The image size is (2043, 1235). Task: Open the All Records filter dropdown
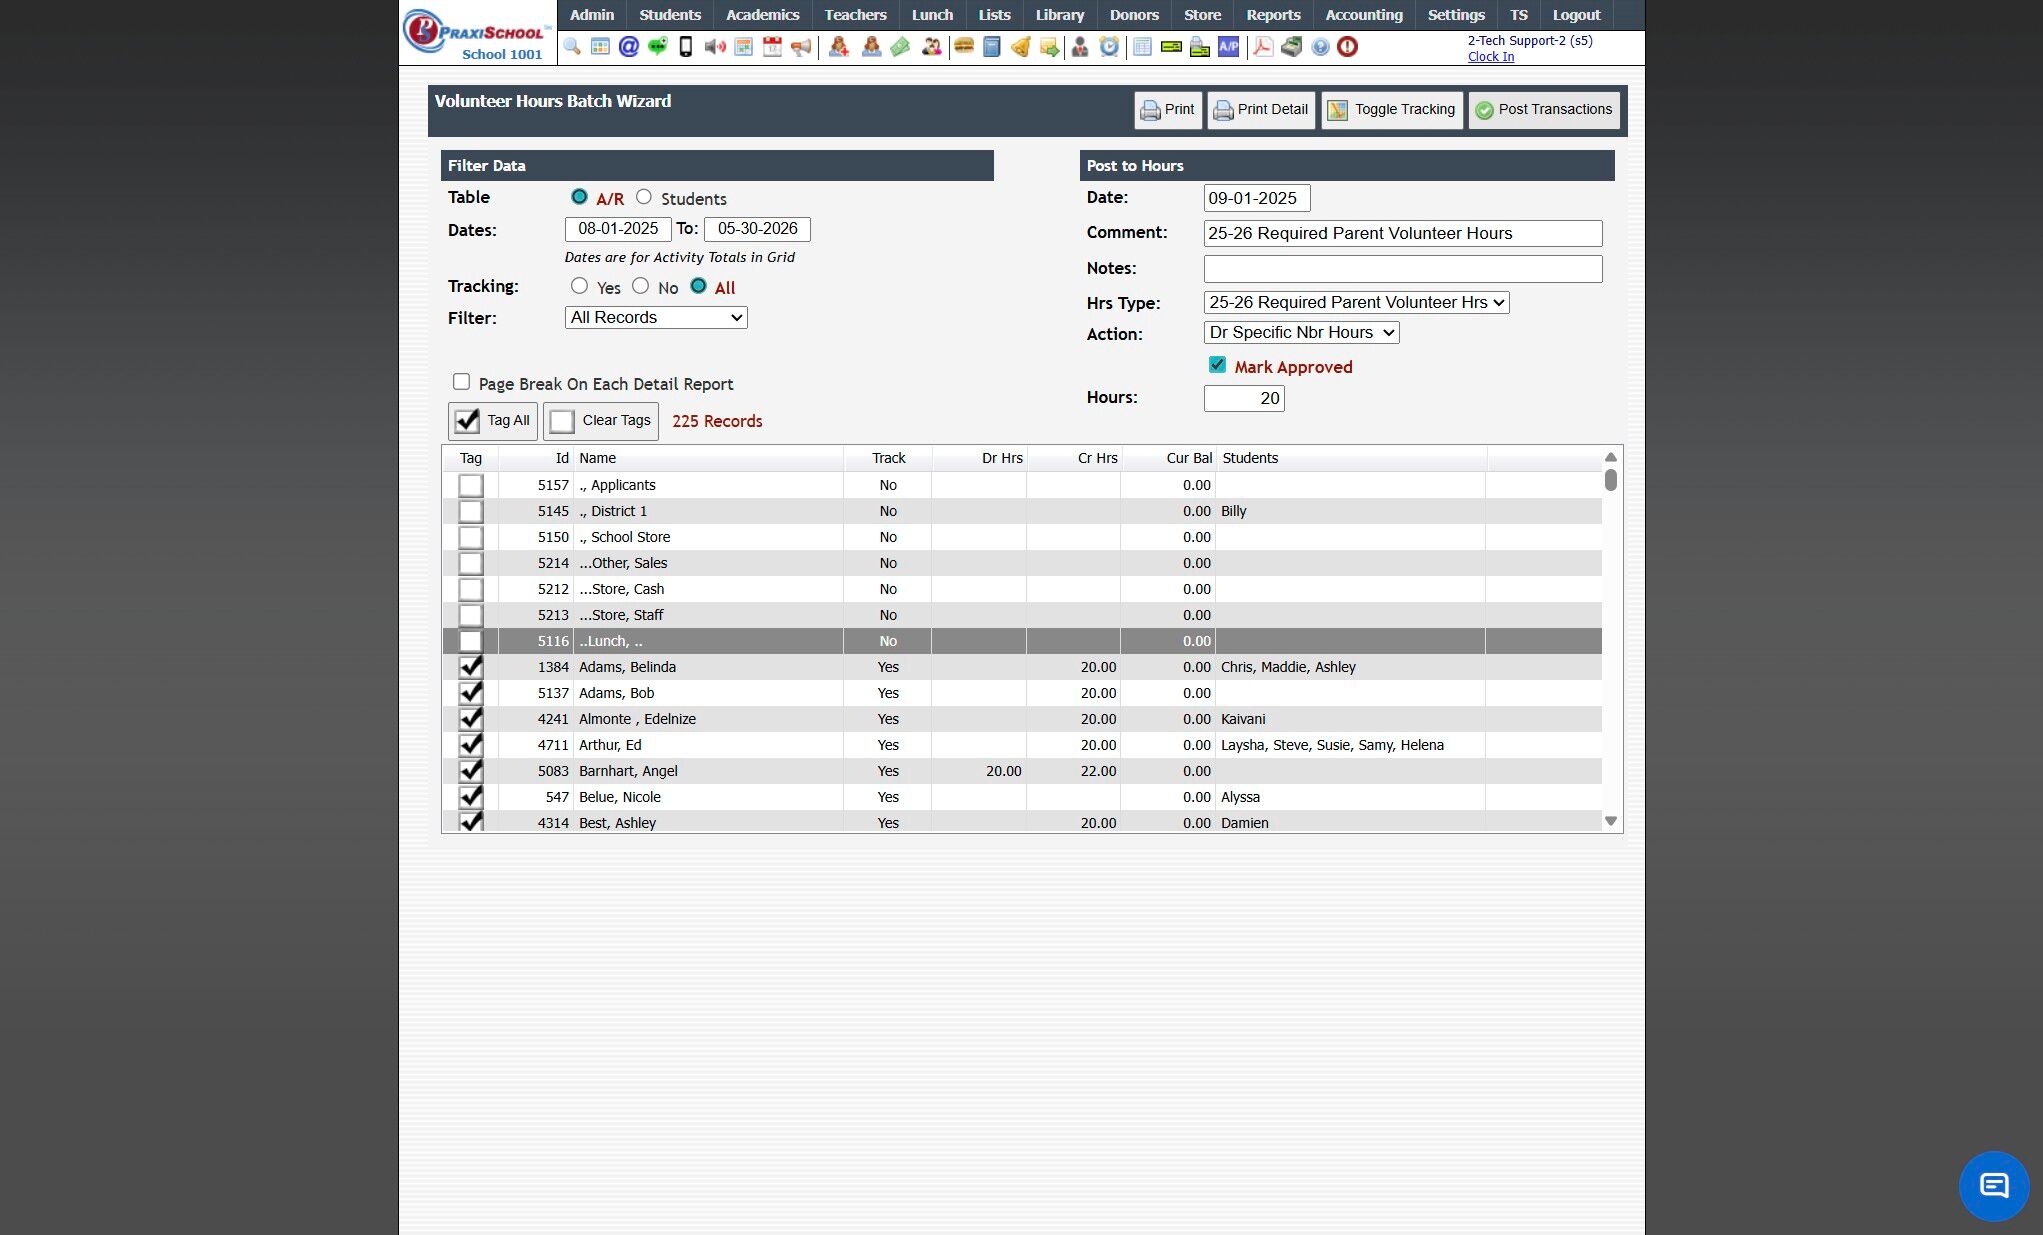click(x=656, y=317)
